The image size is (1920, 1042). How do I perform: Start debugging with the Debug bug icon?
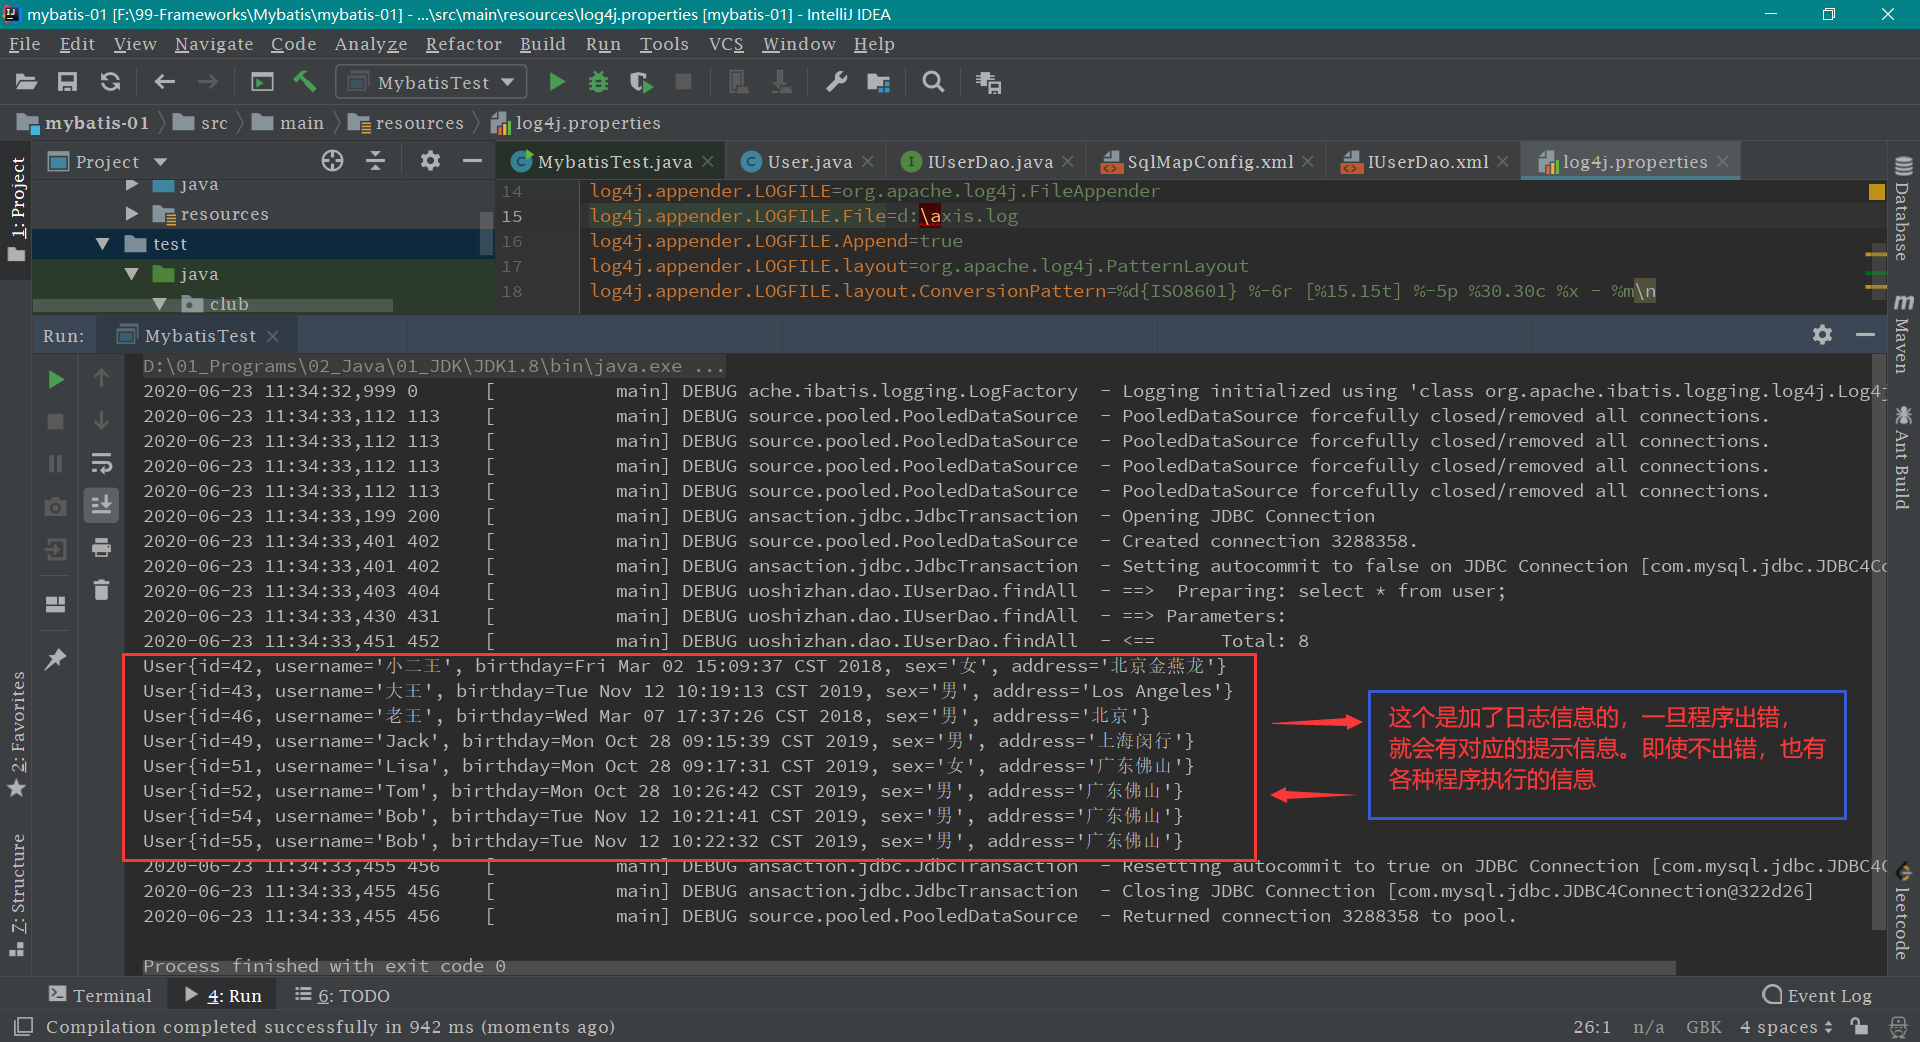click(598, 82)
